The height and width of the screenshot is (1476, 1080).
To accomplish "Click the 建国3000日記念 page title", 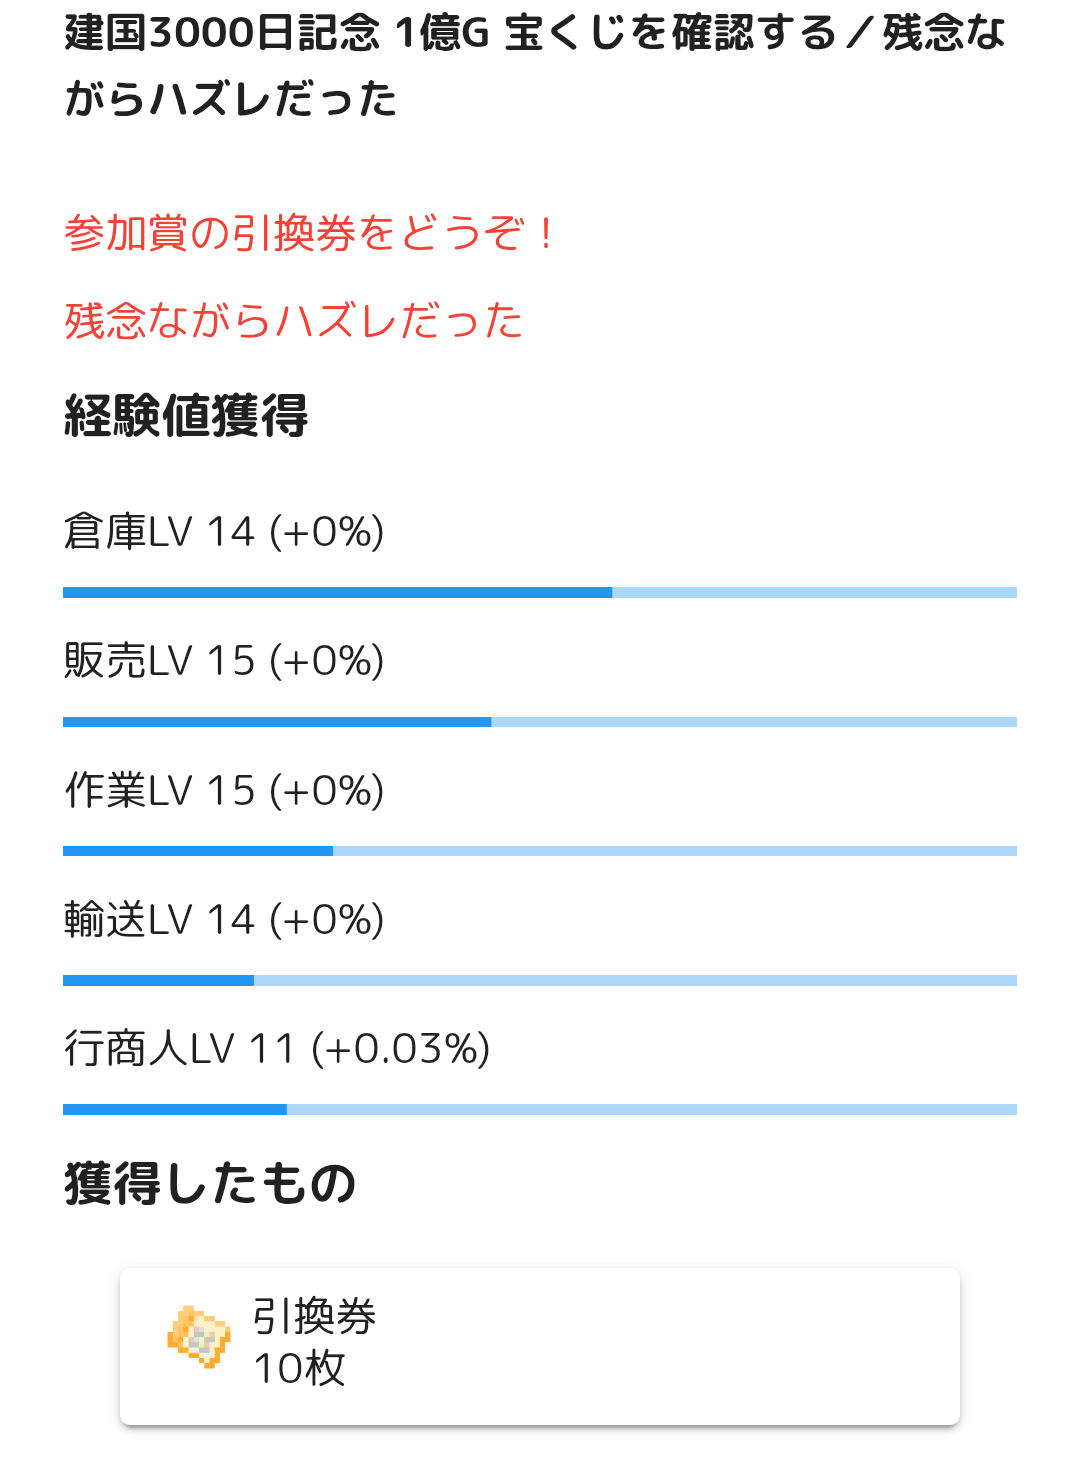I will click(x=535, y=66).
